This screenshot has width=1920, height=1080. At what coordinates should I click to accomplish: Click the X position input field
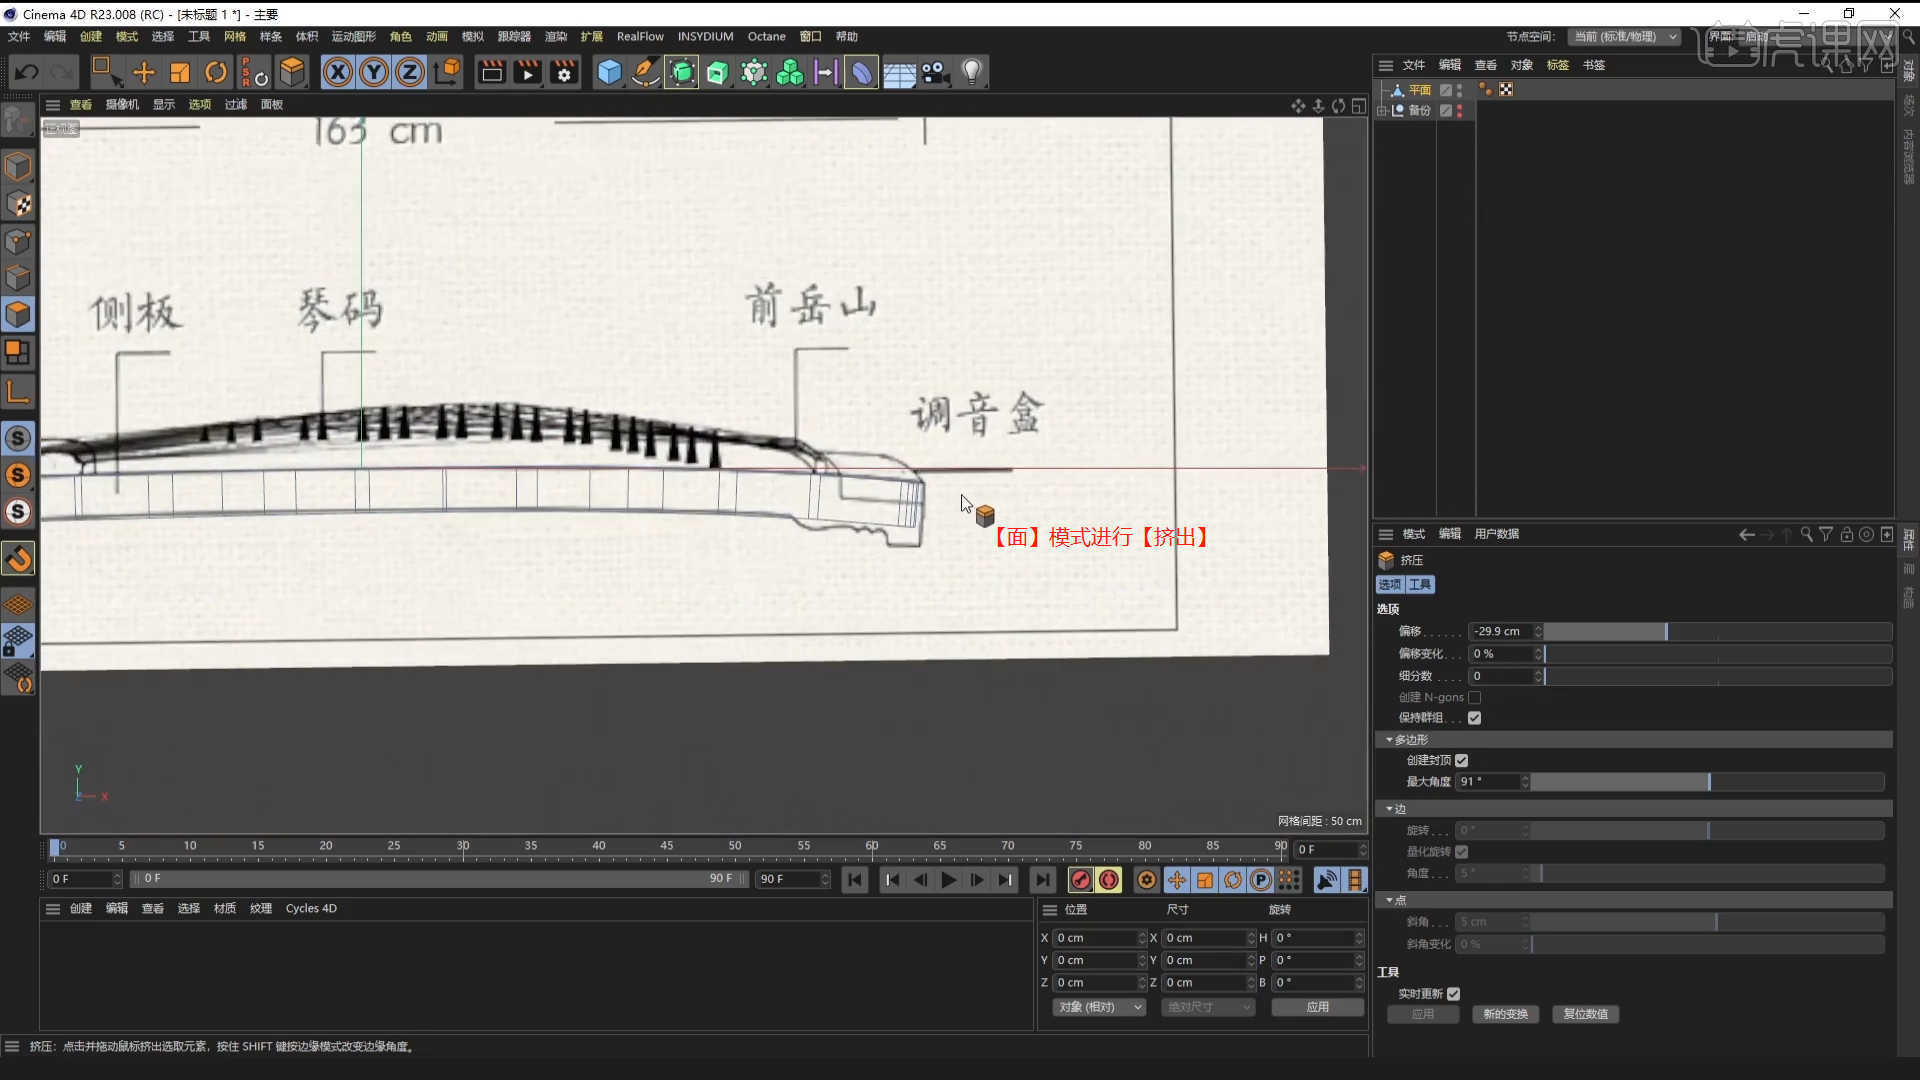(1097, 938)
